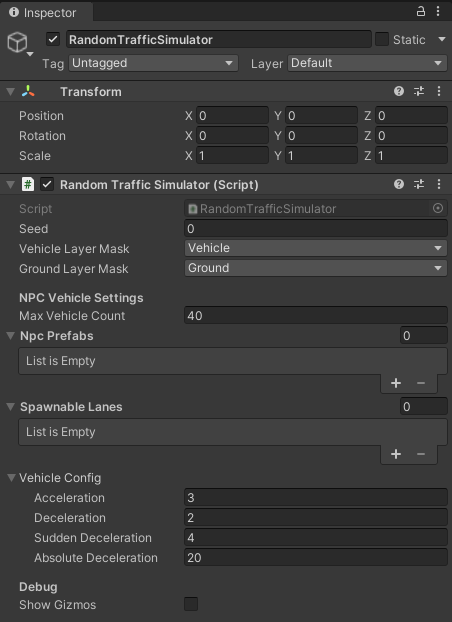Open the Tag dropdown showing Untagged

click(153, 63)
